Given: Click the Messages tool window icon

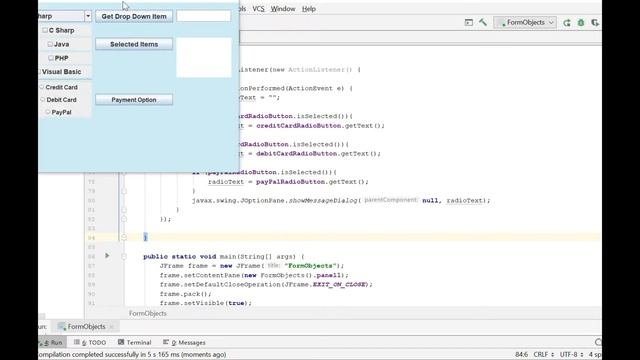Looking at the screenshot, I should 166,342.
